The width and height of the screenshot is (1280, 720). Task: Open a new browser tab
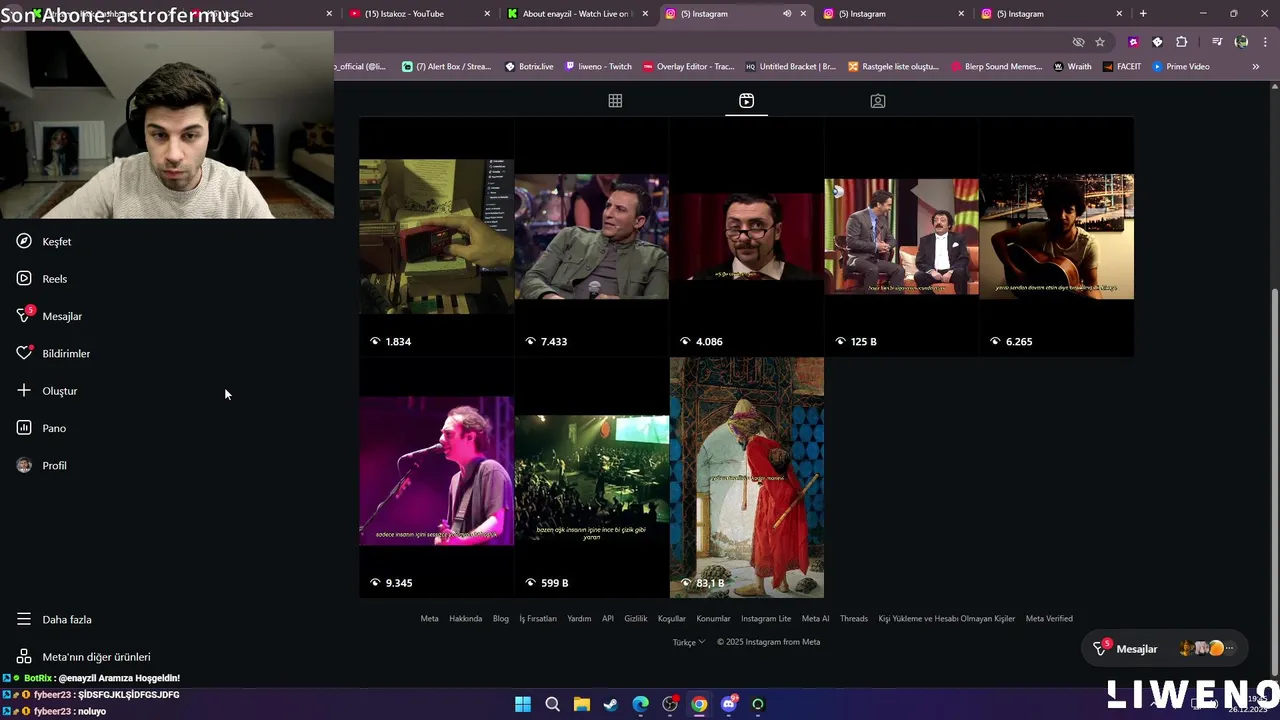tap(1143, 14)
